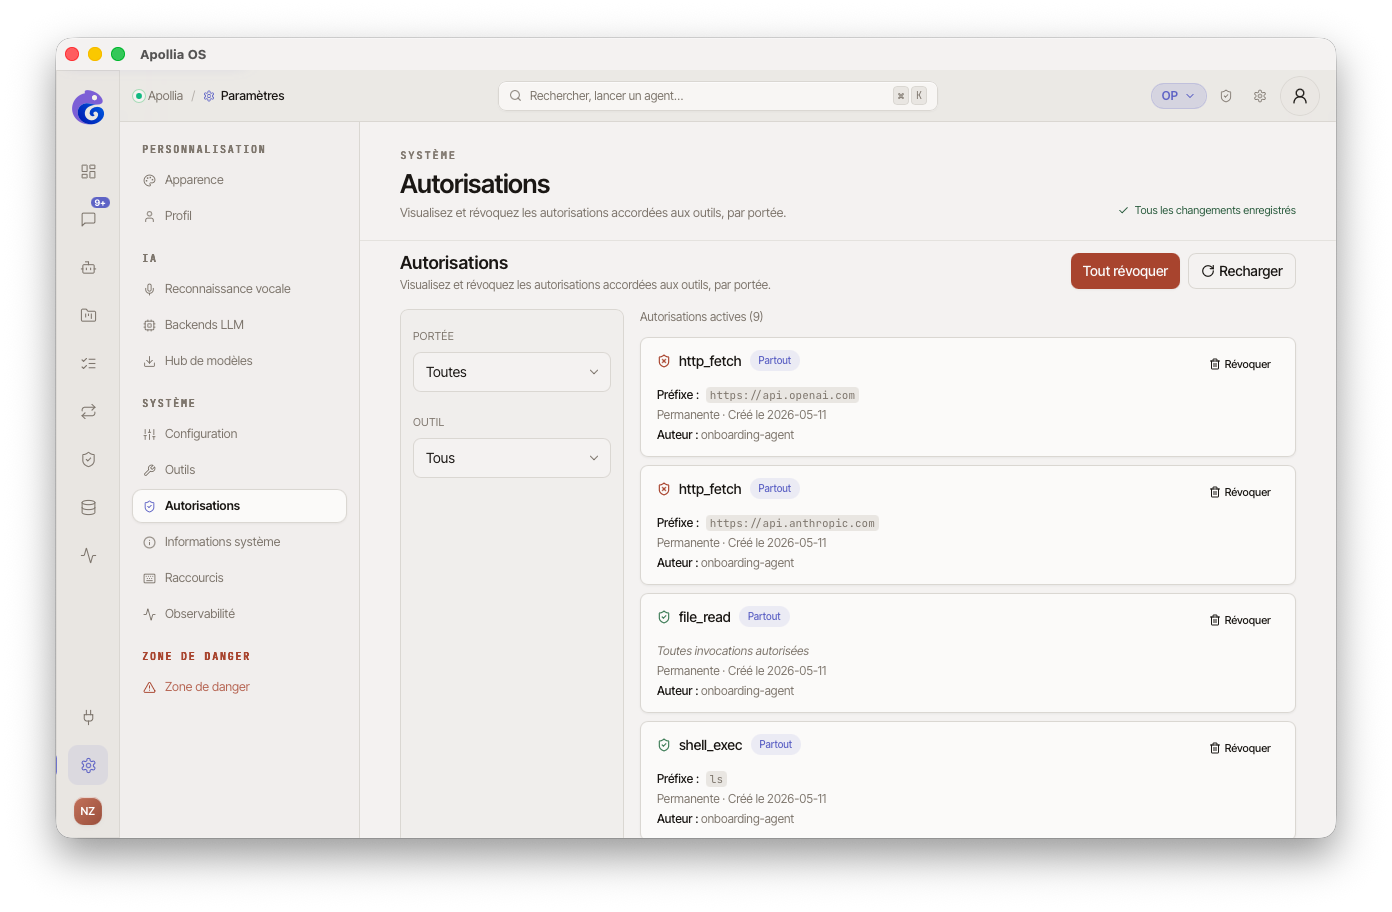The height and width of the screenshot is (912, 1392).
Task: Click shield icon on openai http_fetch card
Action: [664, 361]
